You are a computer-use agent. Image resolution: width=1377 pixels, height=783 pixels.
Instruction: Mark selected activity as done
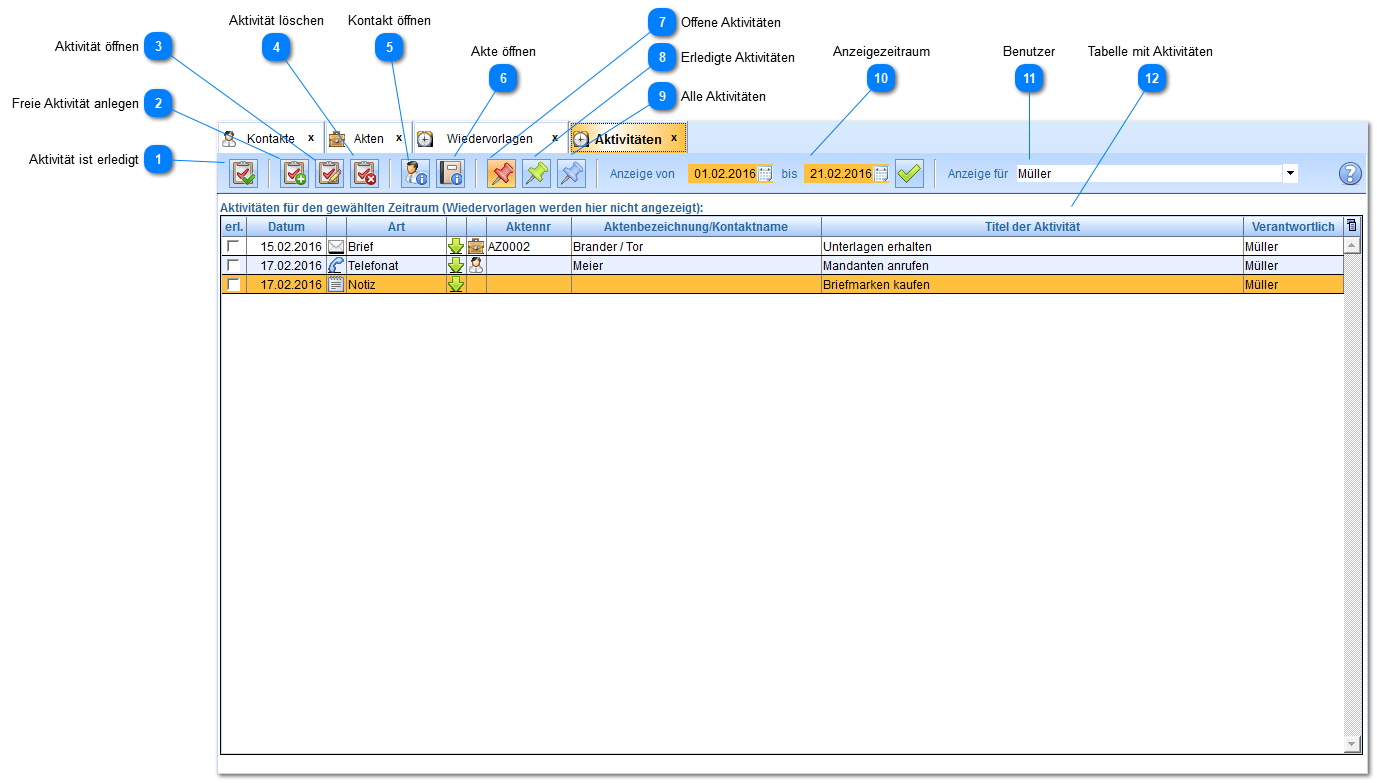pyautogui.click(x=244, y=173)
